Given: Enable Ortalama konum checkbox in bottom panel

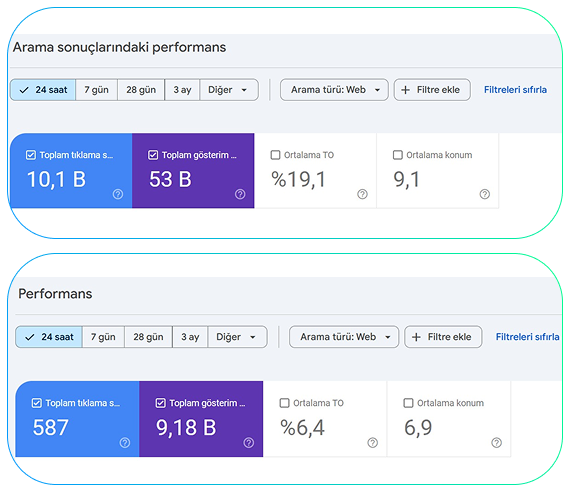Looking at the screenshot, I should (x=409, y=403).
